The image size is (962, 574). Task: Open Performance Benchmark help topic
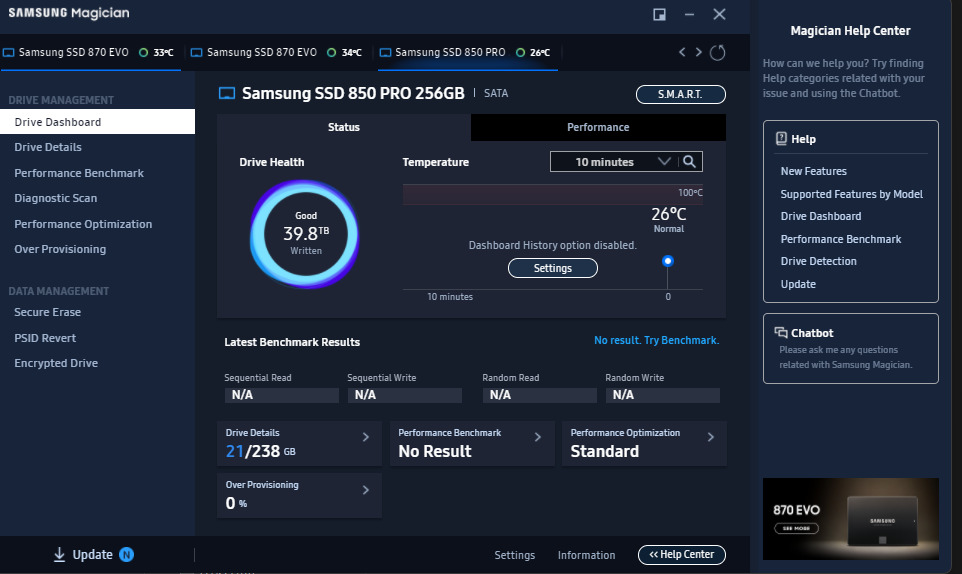click(841, 239)
